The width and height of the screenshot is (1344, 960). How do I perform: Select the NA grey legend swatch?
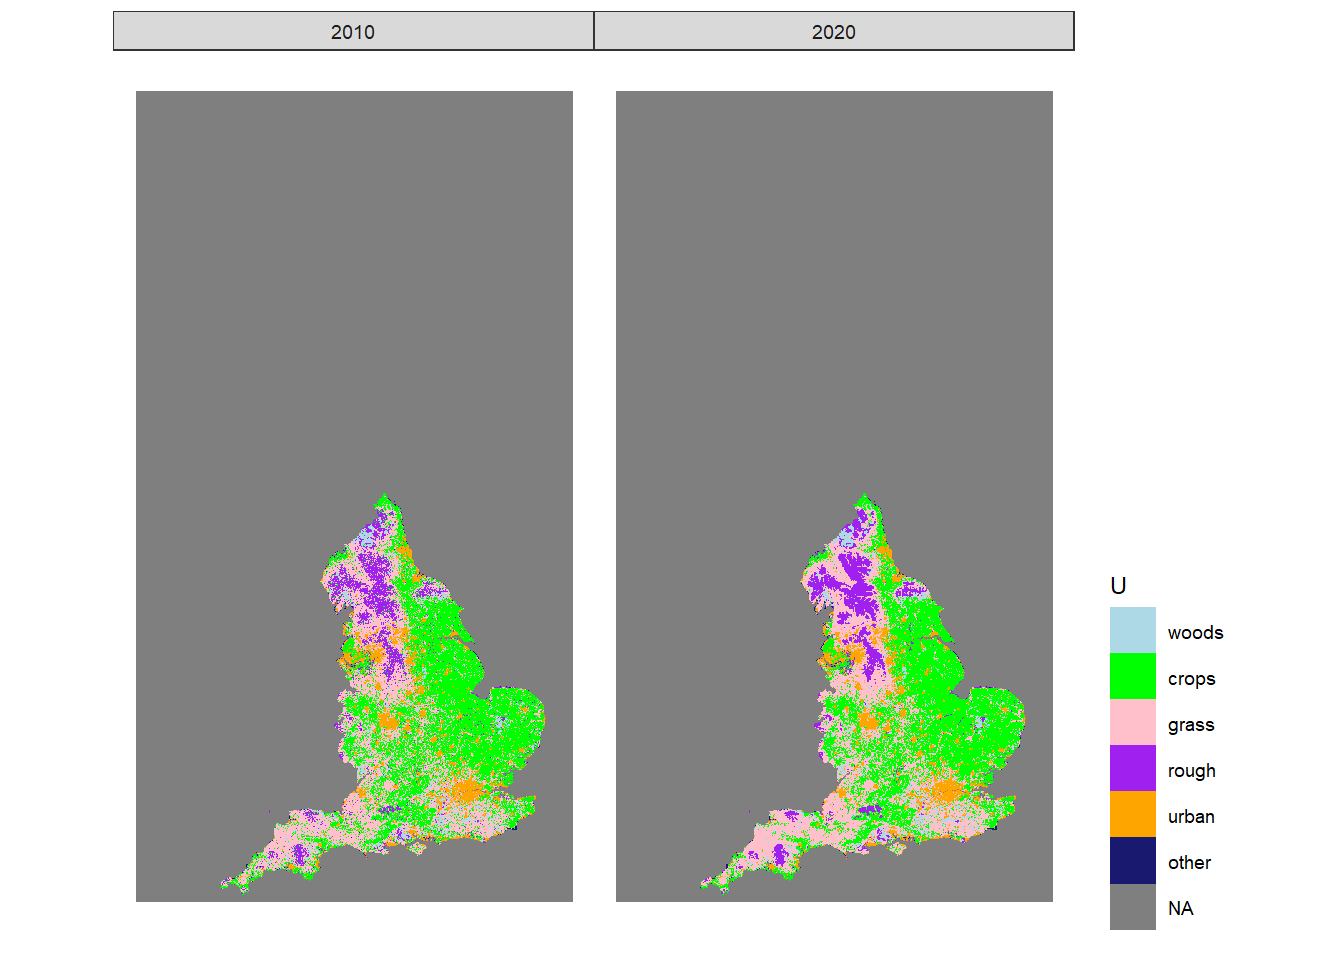click(x=1132, y=906)
